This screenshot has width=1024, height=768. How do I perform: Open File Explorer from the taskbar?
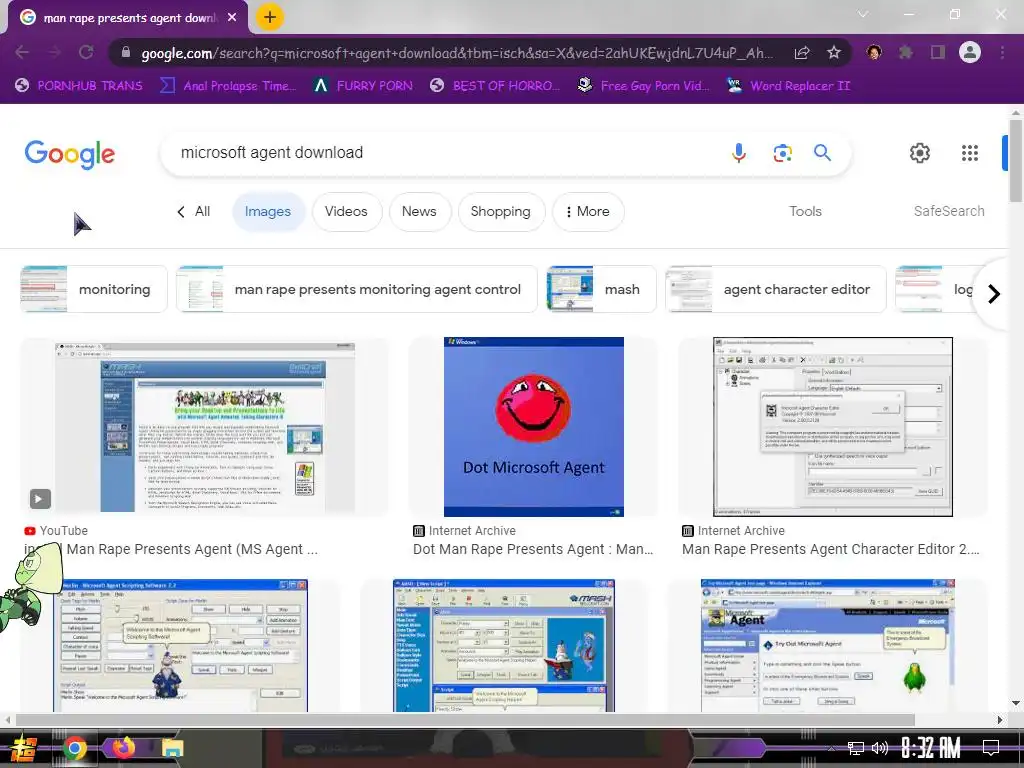point(173,748)
